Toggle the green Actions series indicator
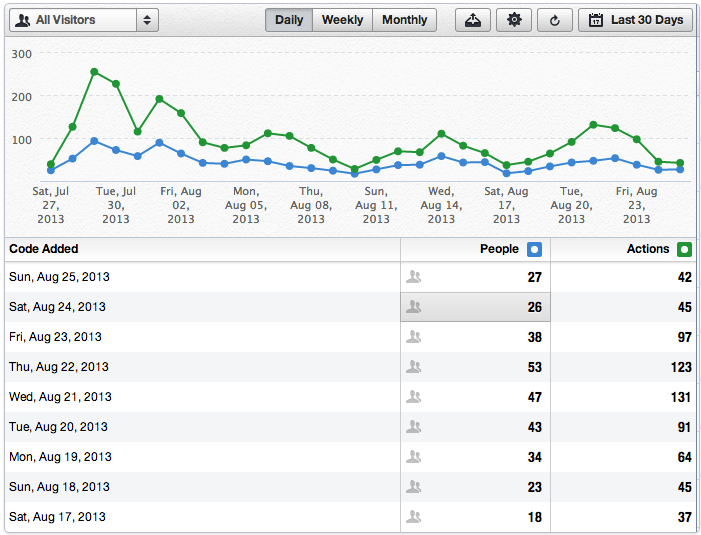This screenshot has width=701, height=535. tap(684, 249)
